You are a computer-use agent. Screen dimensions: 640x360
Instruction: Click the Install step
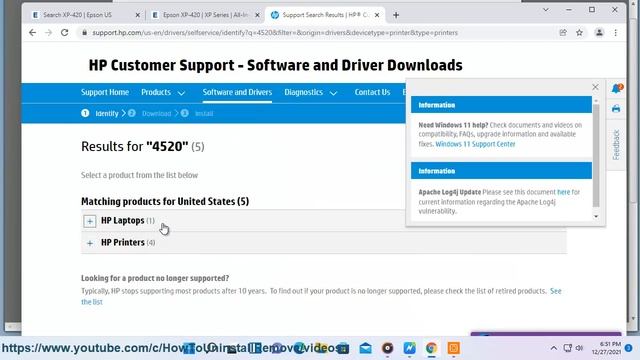[197, 113]
